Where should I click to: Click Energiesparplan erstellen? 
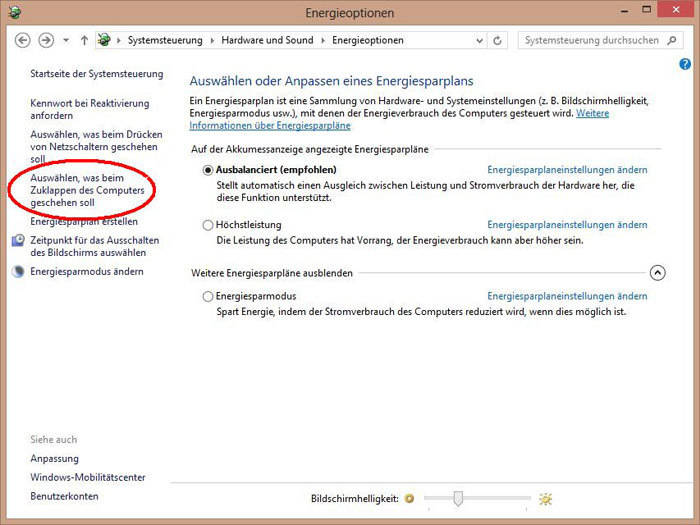[x=84, y=221]
